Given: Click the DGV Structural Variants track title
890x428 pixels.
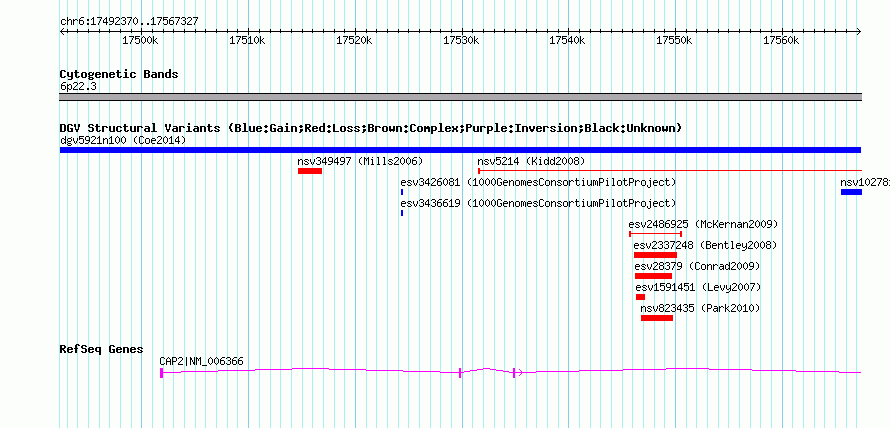Looking at the screenshot, I should tap(370, 128).
